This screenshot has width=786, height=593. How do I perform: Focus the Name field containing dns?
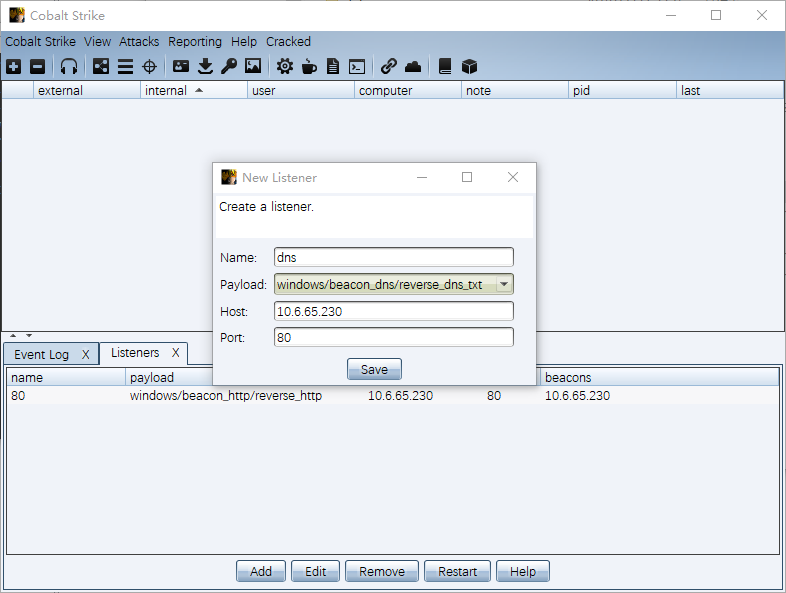[394, 257]
